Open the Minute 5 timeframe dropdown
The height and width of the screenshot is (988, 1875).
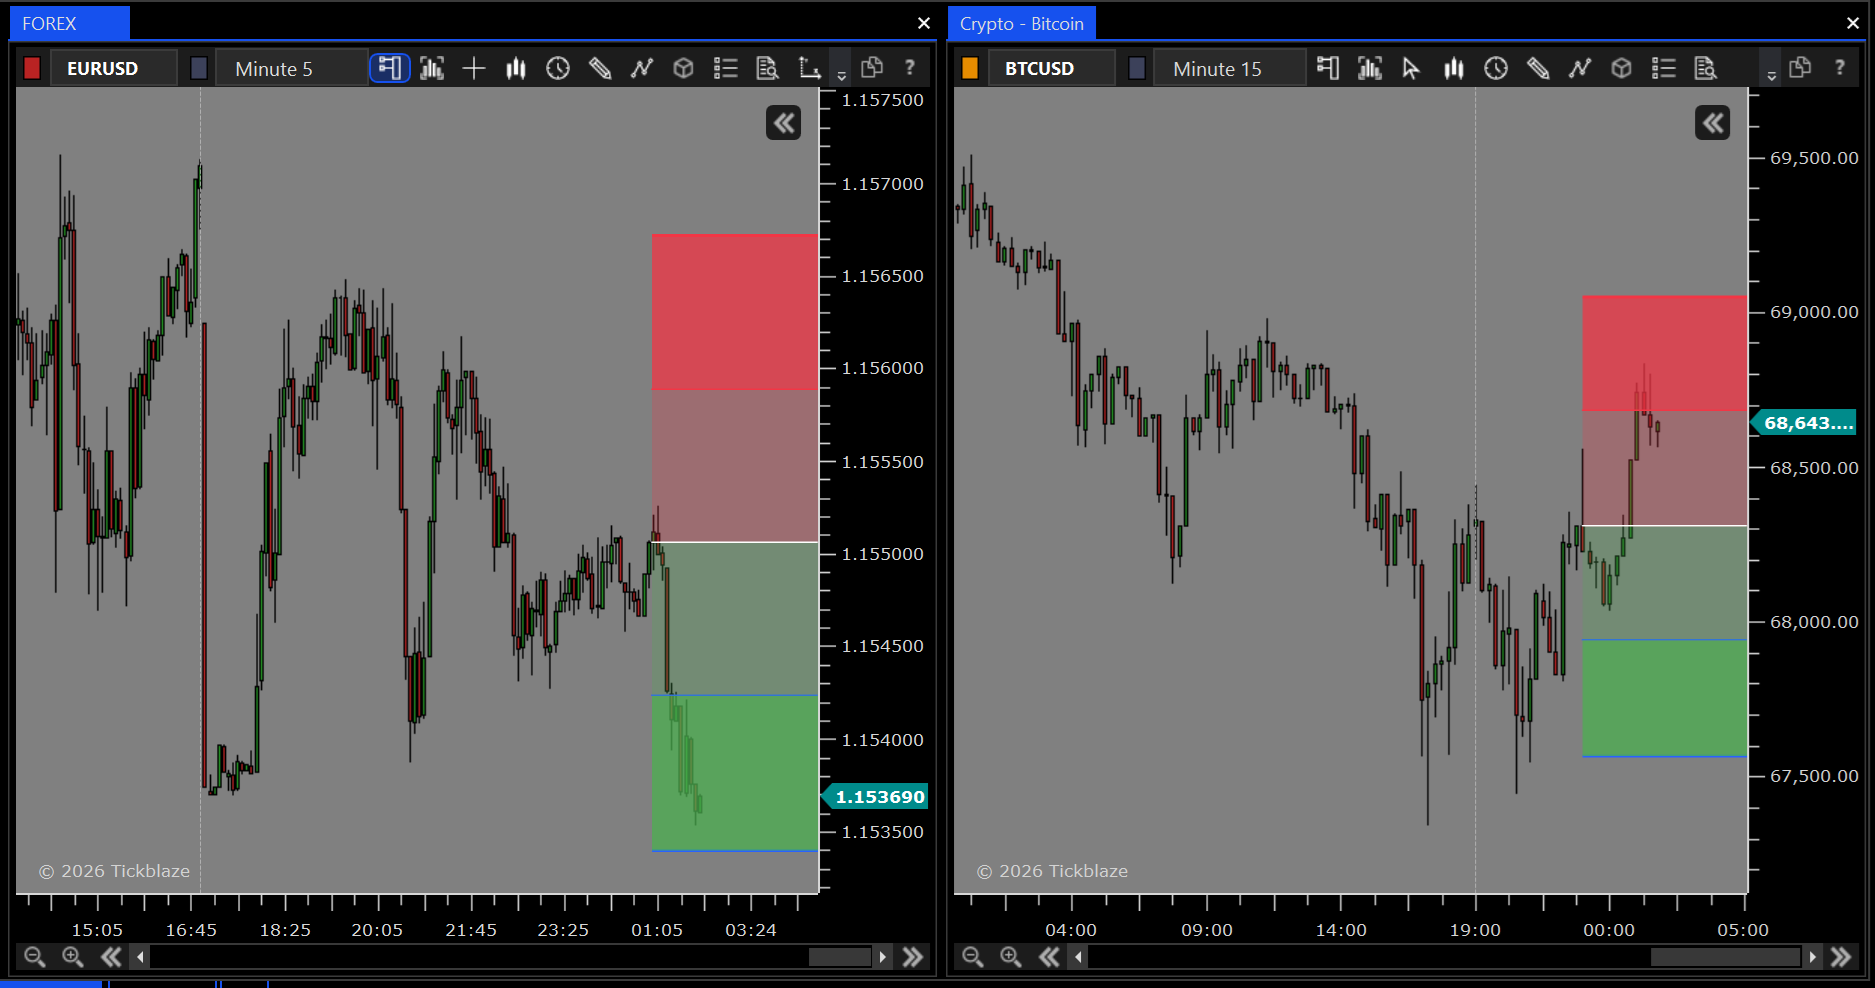(x=290, y=68)
